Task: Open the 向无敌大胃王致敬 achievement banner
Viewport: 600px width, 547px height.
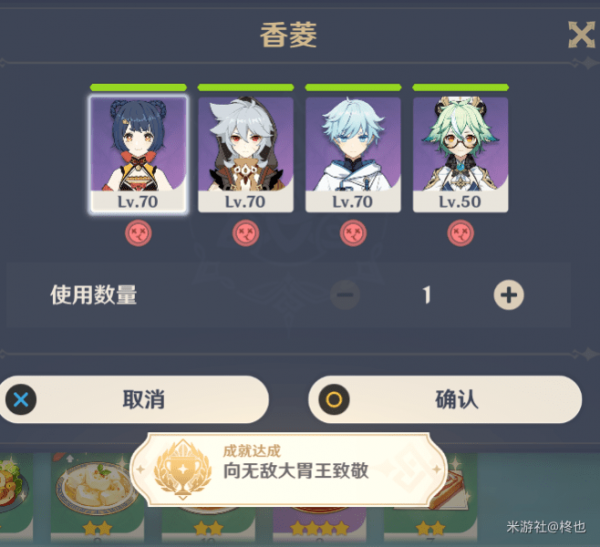Action: point(289,470)
